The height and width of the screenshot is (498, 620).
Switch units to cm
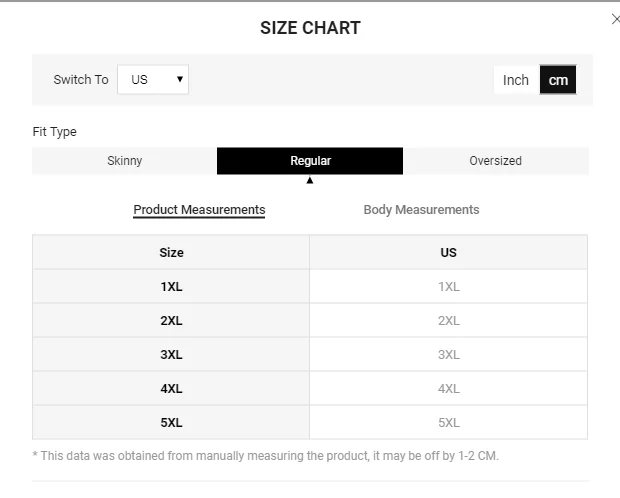pos(558,80)
